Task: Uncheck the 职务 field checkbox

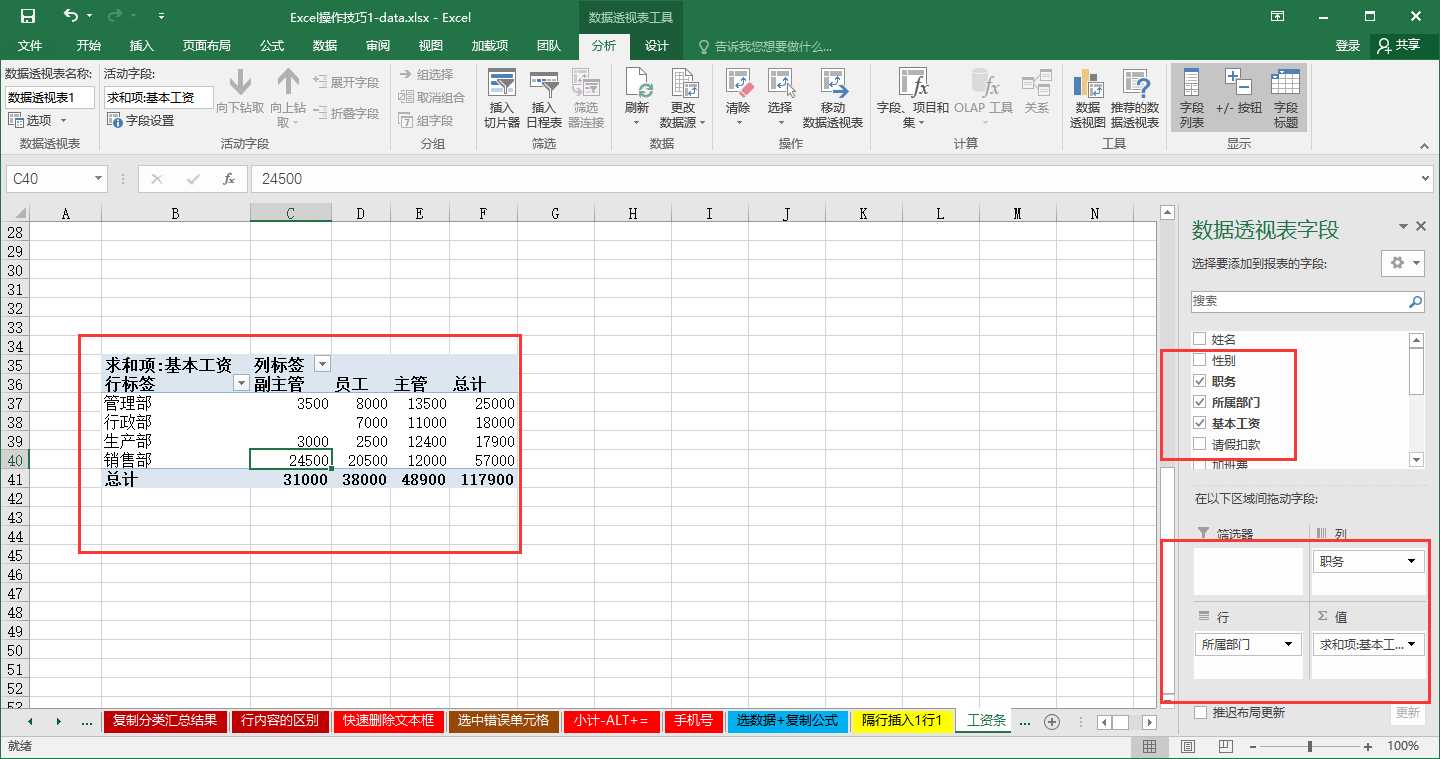Action: point(1200,381)
